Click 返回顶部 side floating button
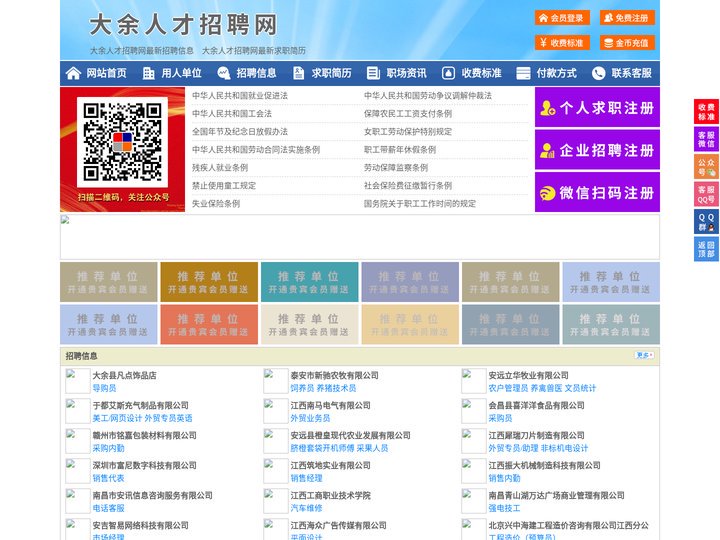Image resolution: width=720 pixels, height=540 pixels. [706, 249]
